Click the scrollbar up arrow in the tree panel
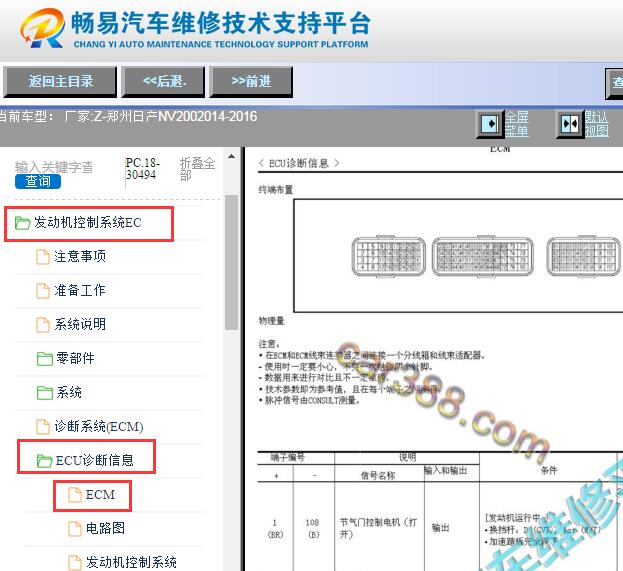623x571 pixels. point(231,157)
